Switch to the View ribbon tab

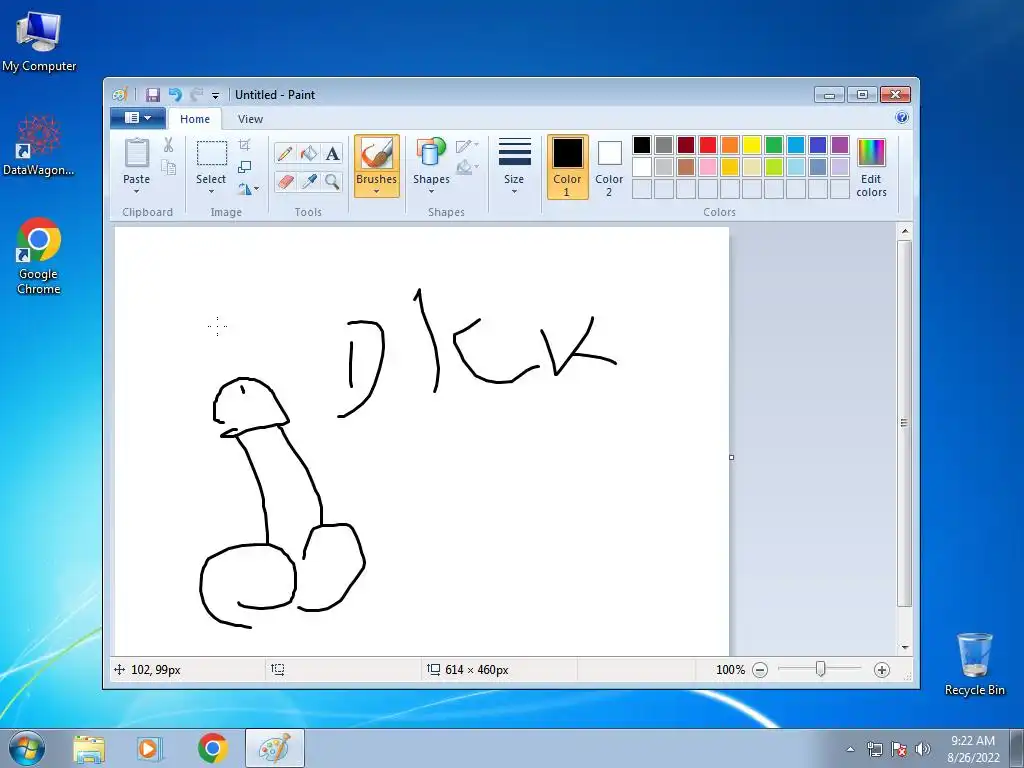tap(250, 119)
